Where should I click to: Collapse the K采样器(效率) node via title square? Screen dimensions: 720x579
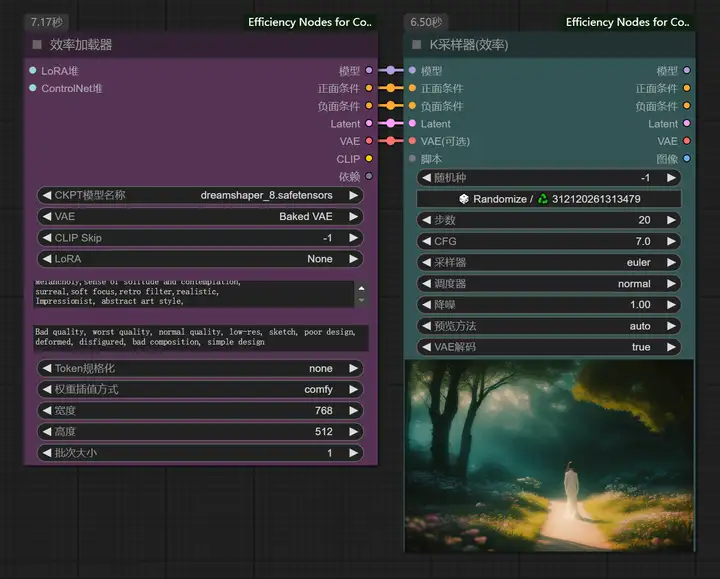[416, 45]
